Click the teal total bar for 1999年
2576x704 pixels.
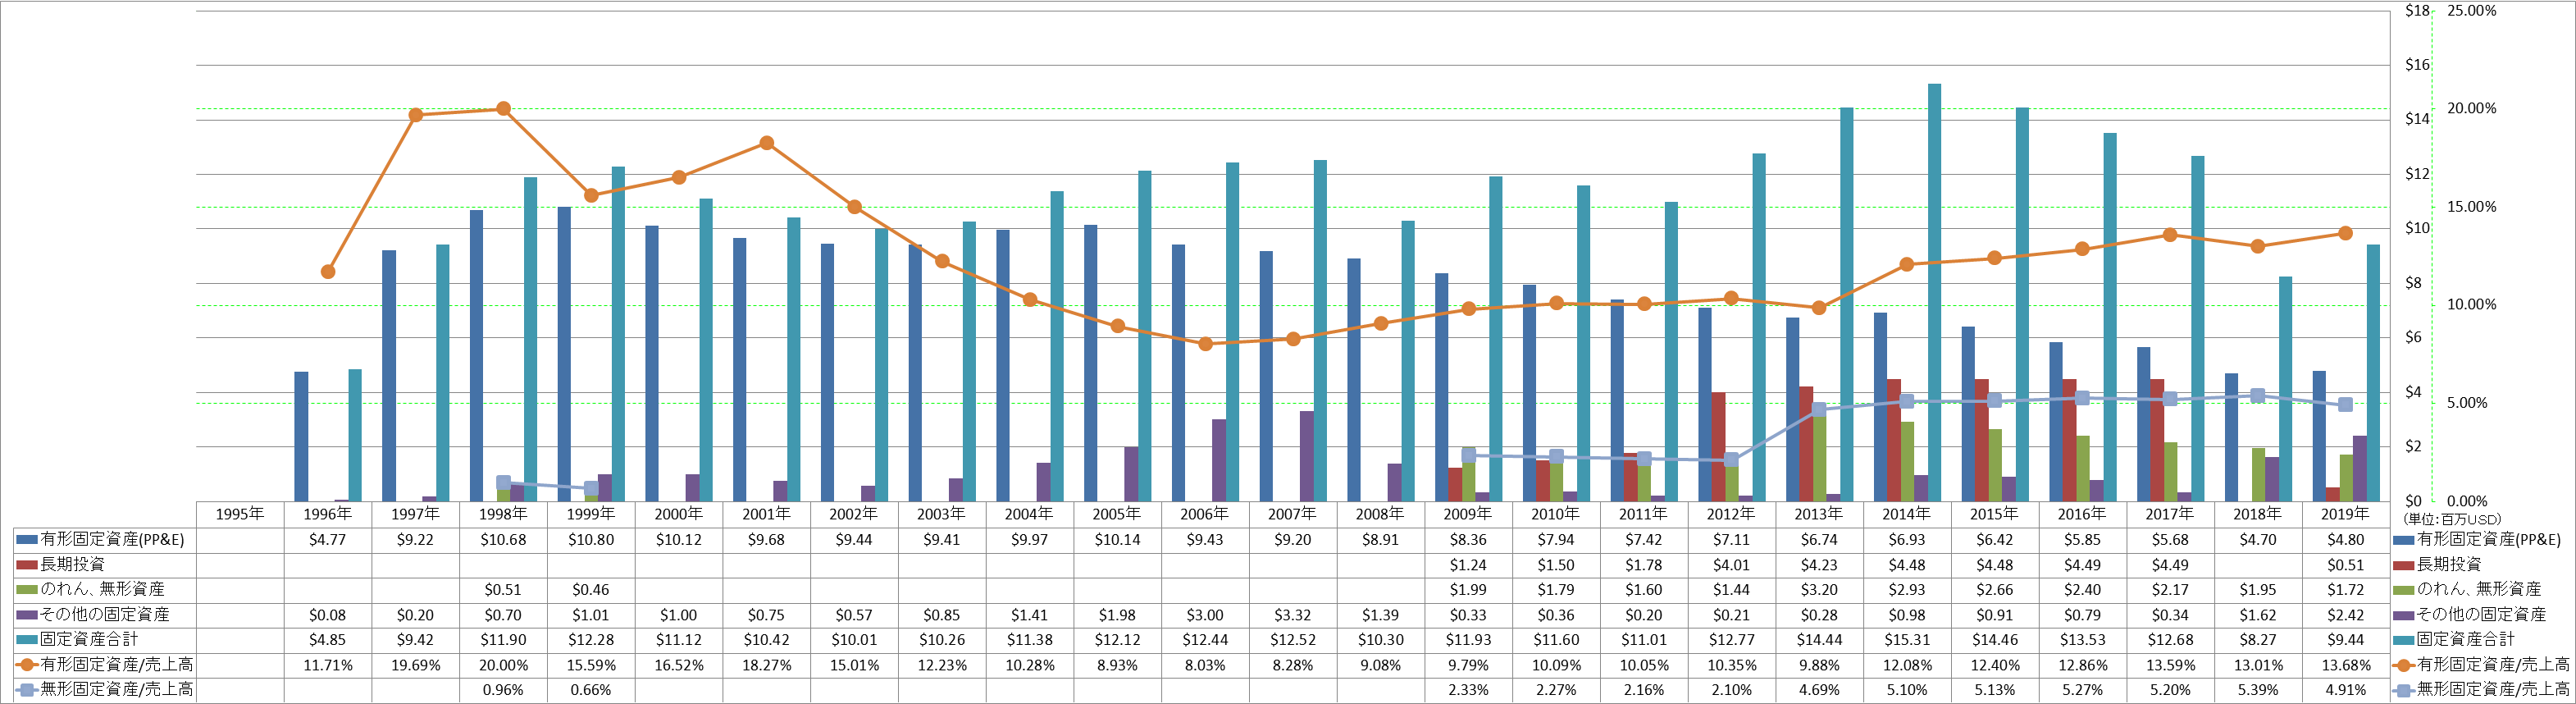(618, 334)
